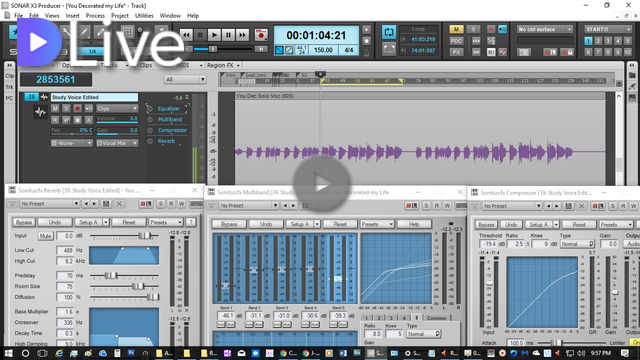Open the Project menu

click(120, 16)
